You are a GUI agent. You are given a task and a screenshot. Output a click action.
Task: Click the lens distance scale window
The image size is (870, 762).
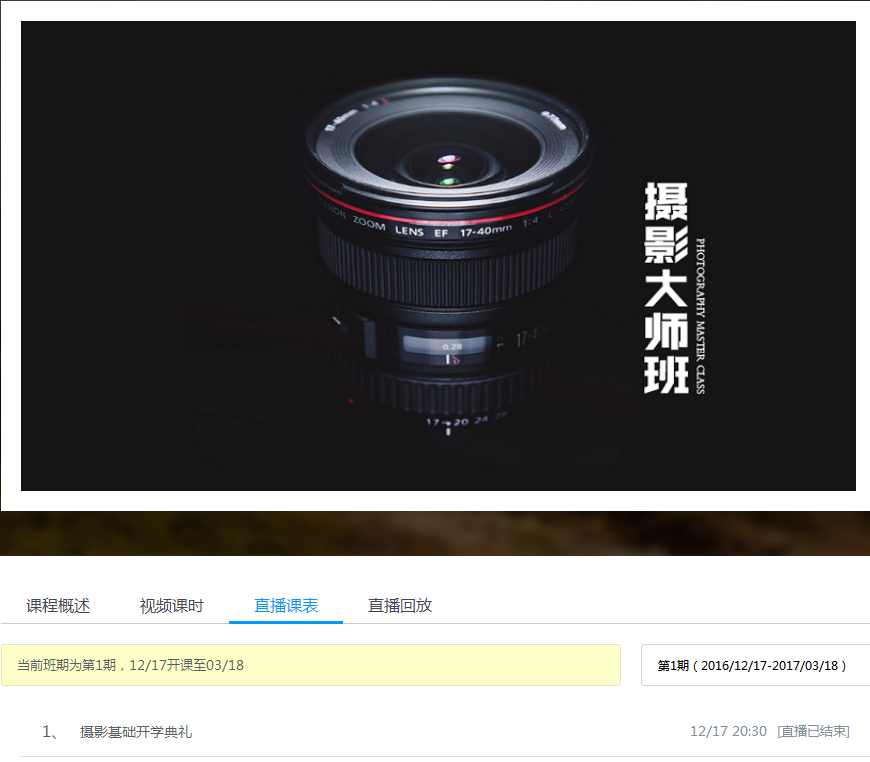(447, 347)
